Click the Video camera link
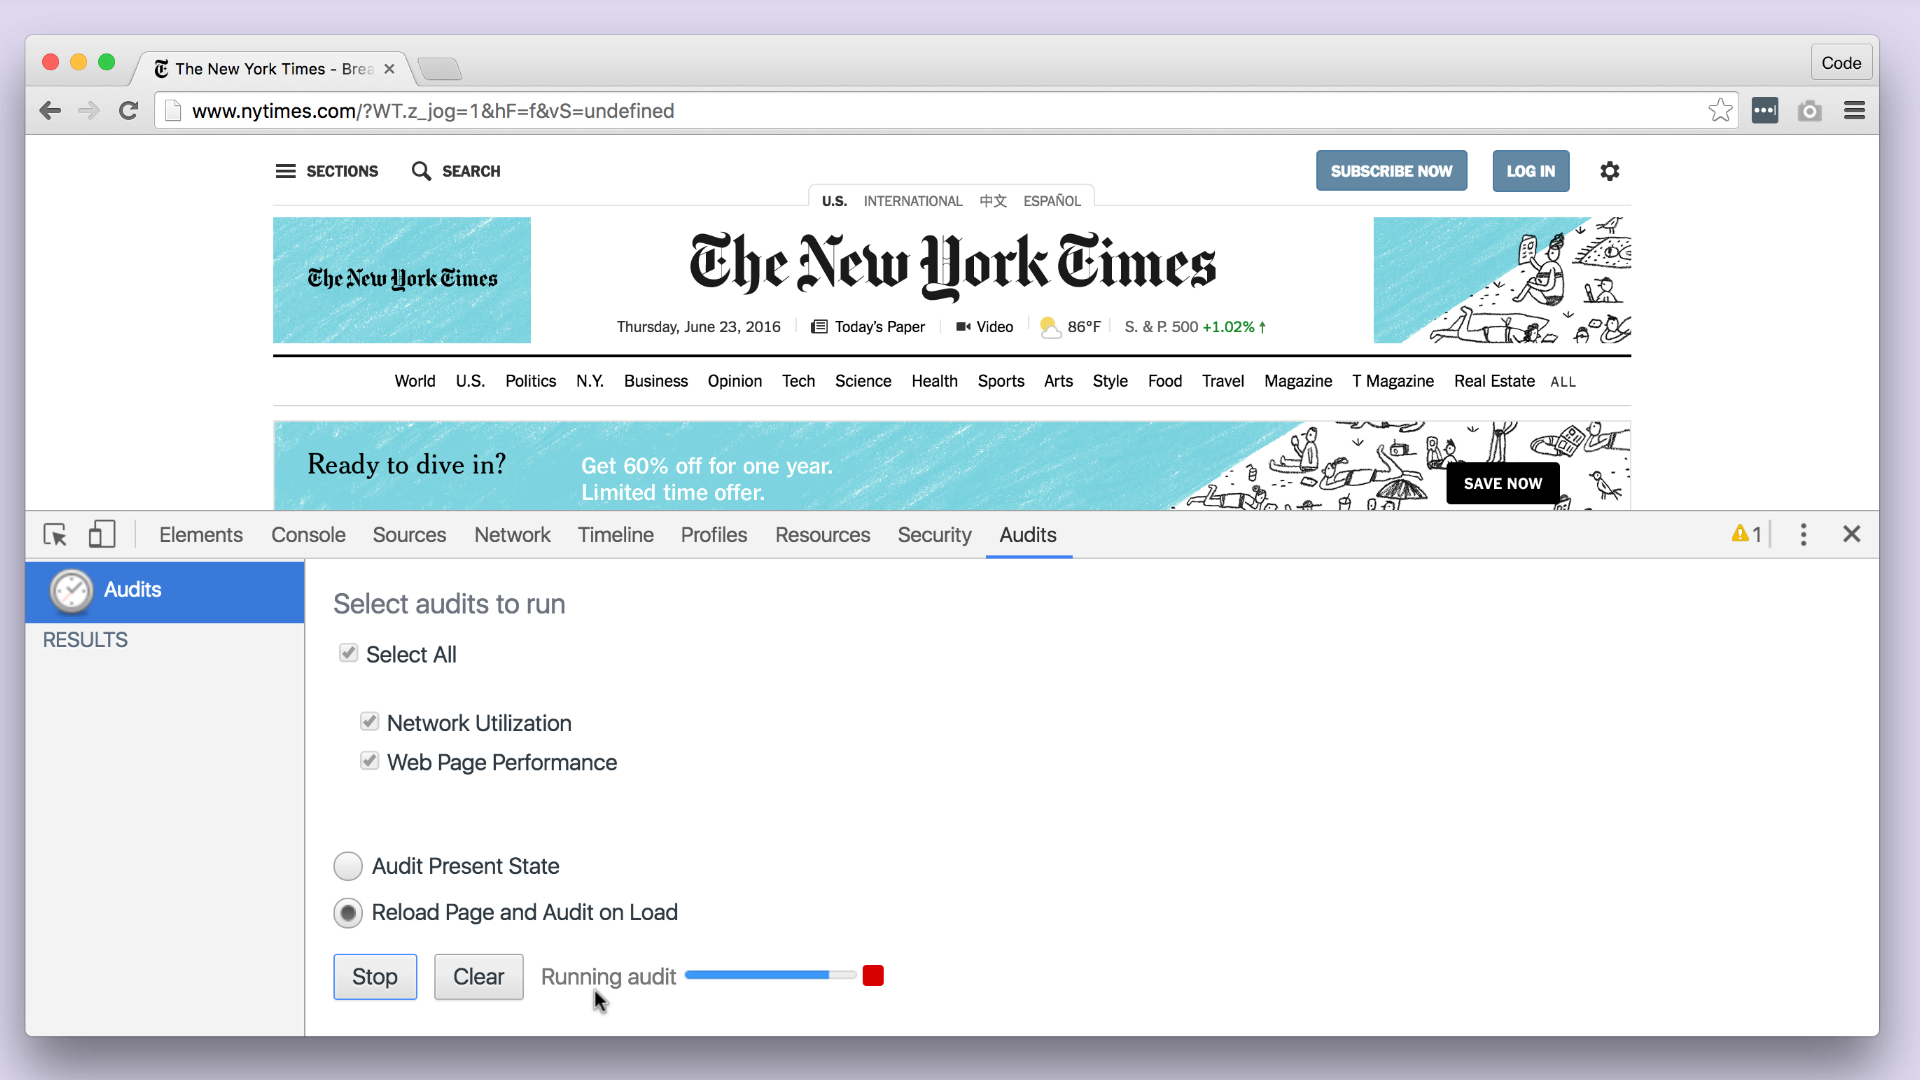 pyautogui.click(x=984, y=327)
